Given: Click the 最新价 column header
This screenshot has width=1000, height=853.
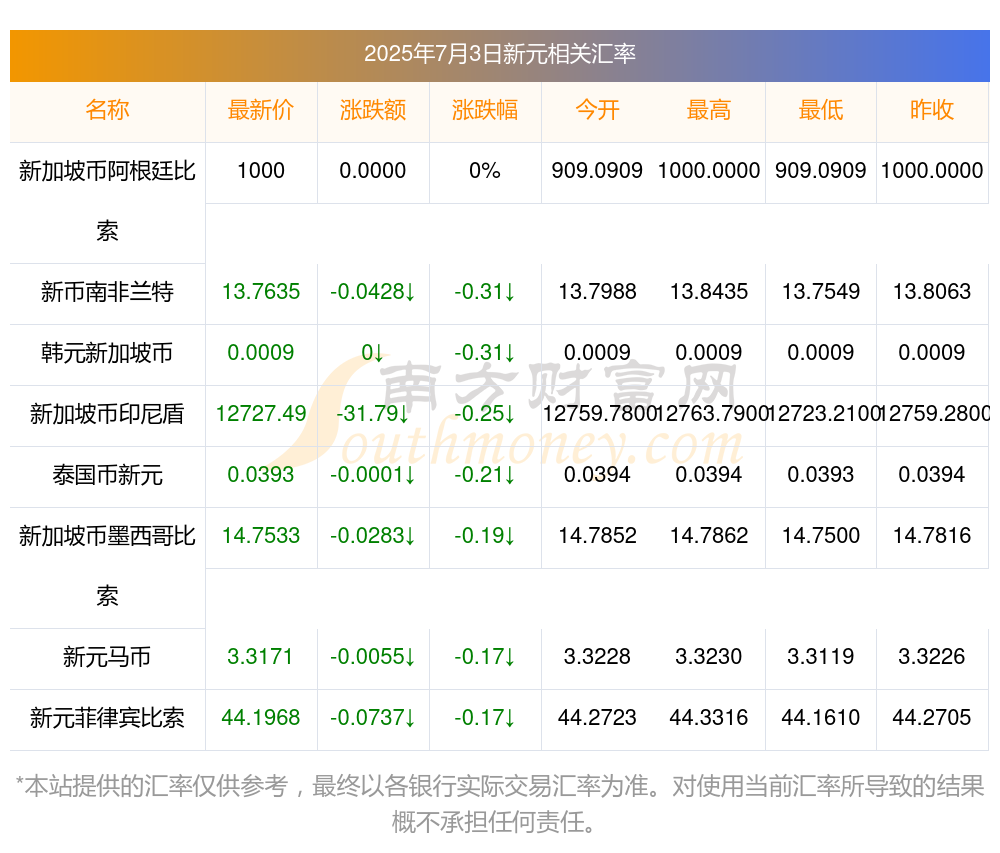Looking at the screenshot, I should pos(261,110).
